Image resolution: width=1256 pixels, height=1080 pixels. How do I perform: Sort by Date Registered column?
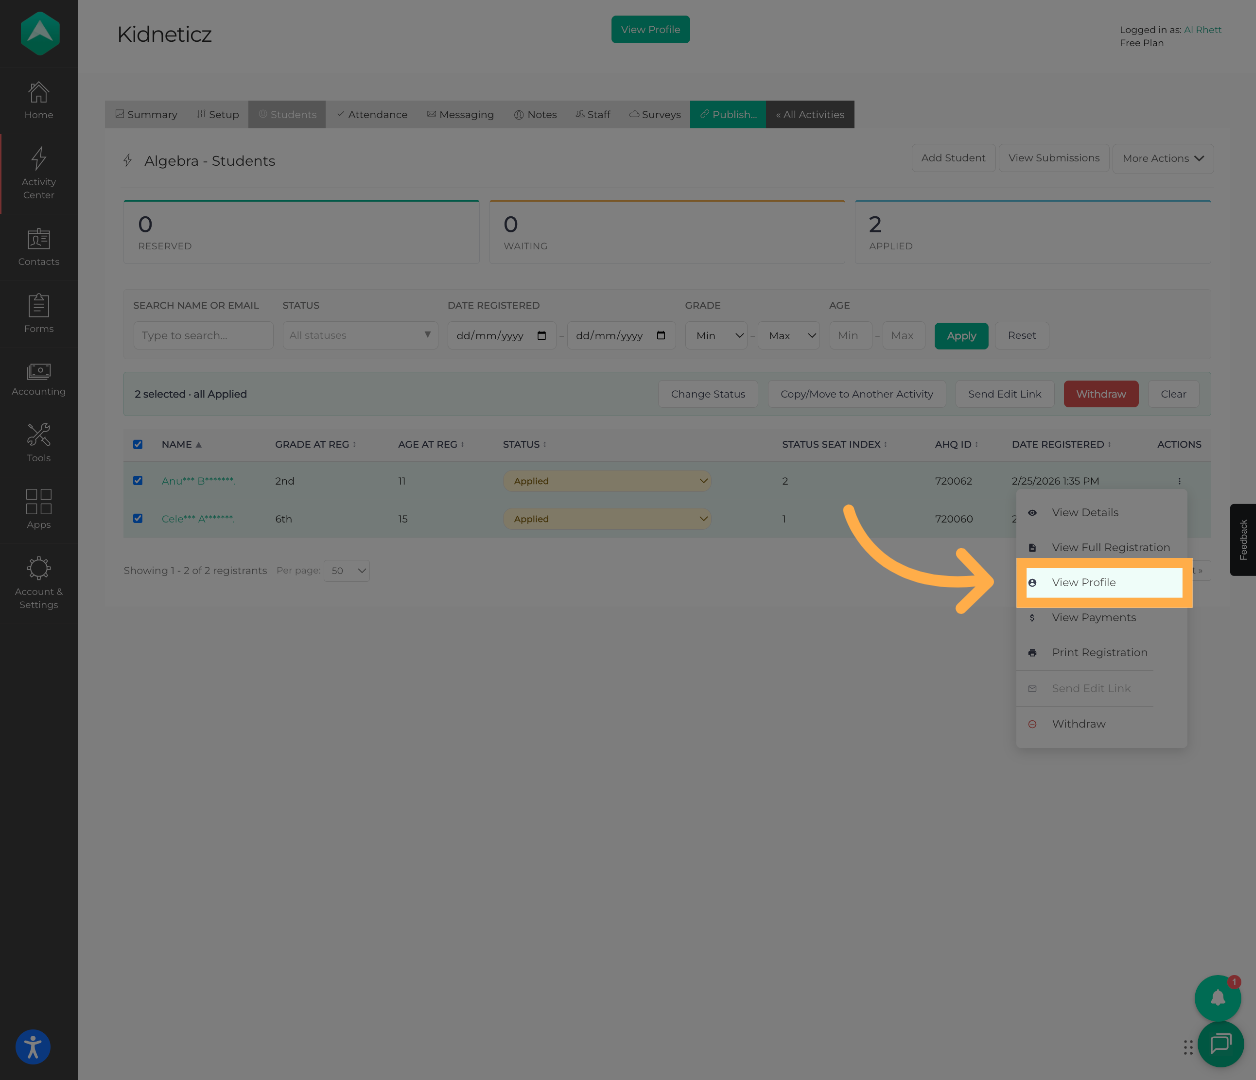1061,444
